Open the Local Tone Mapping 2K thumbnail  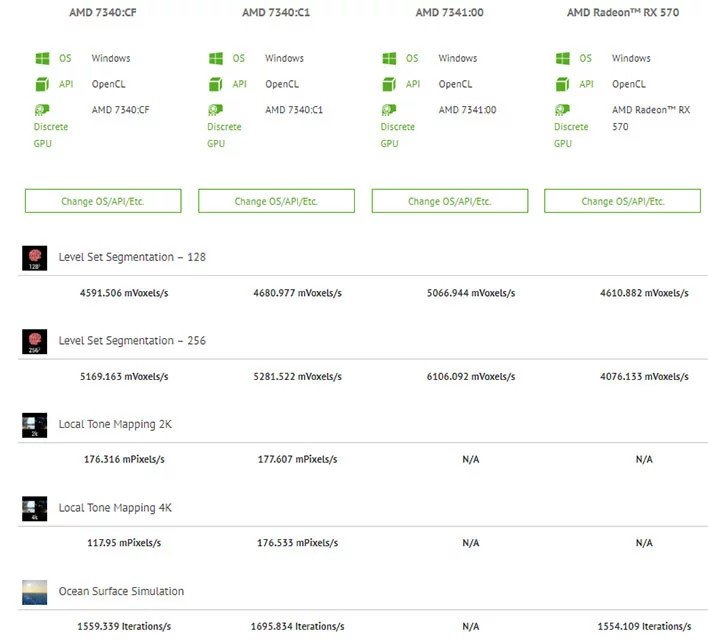[34, 425]
